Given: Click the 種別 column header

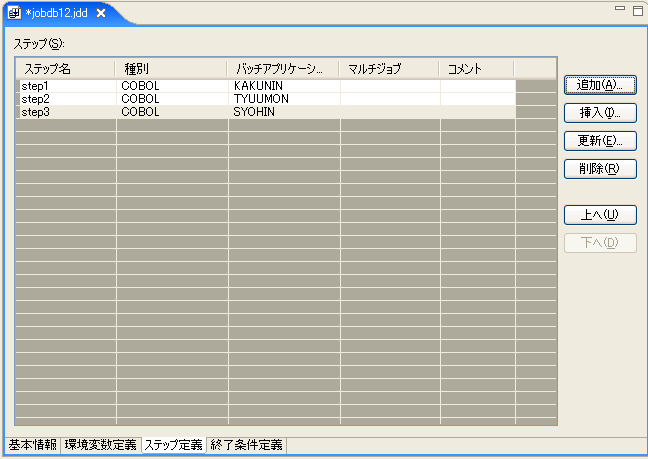Looking at the screenshot, I should tap(171, 69).
